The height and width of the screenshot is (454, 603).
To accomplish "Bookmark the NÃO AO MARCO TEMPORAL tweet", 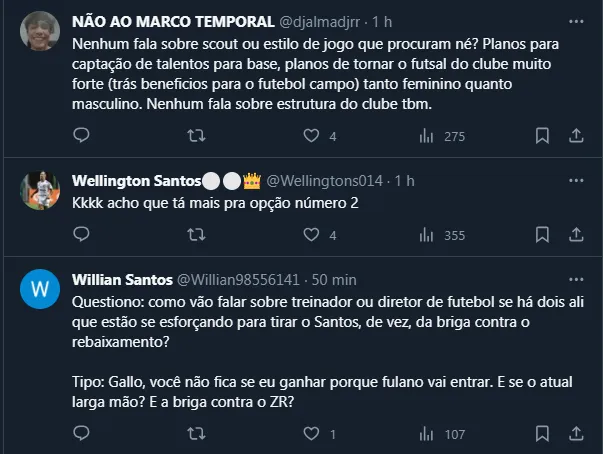I will pyautogui.click(x=541, y=136).
